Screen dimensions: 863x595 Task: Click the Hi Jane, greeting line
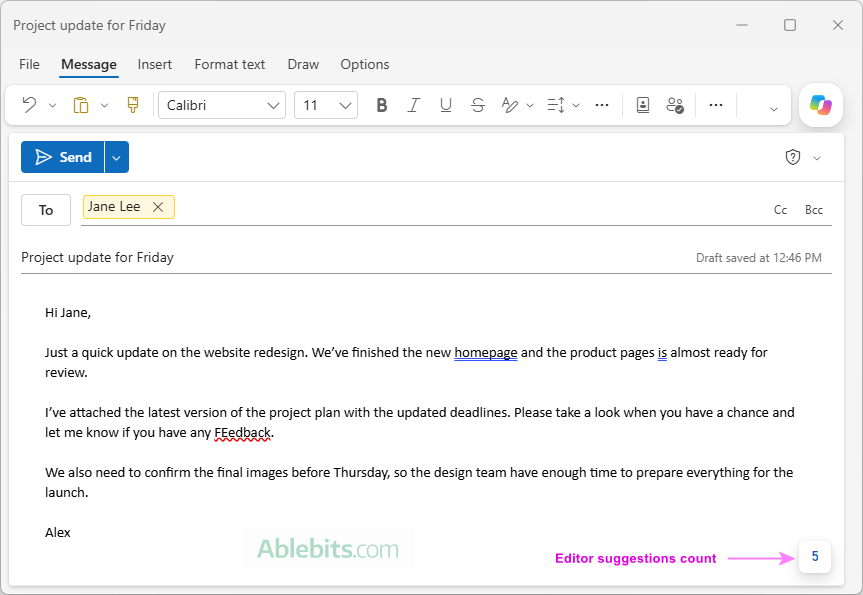coord(68,313)
